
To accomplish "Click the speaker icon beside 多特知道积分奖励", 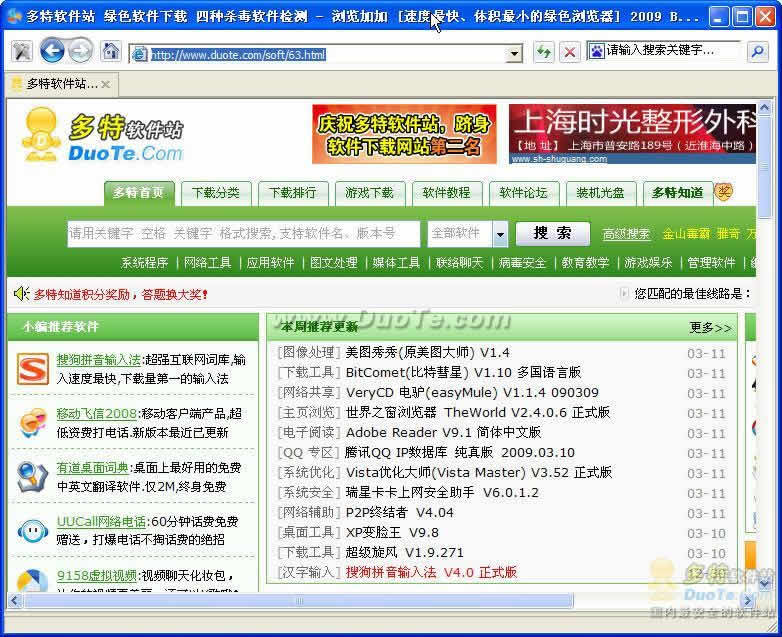I will point(22,294).
